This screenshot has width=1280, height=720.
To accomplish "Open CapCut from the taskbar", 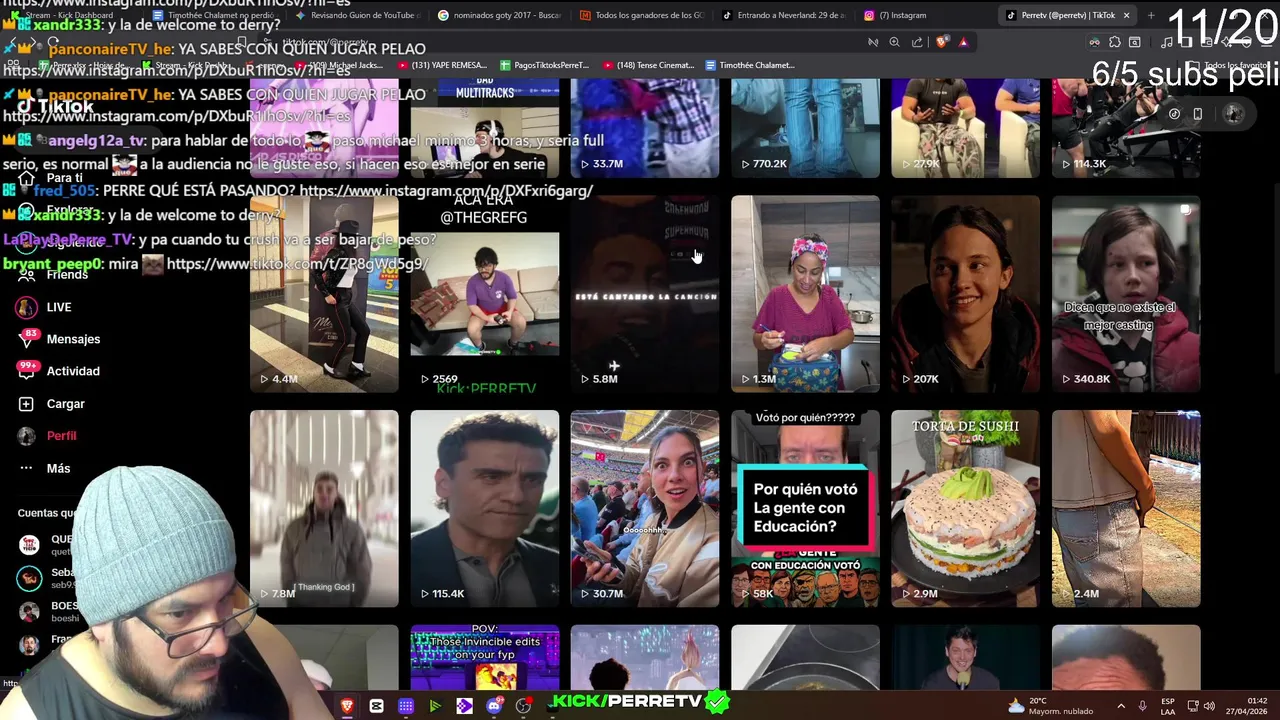I will 376,706.
